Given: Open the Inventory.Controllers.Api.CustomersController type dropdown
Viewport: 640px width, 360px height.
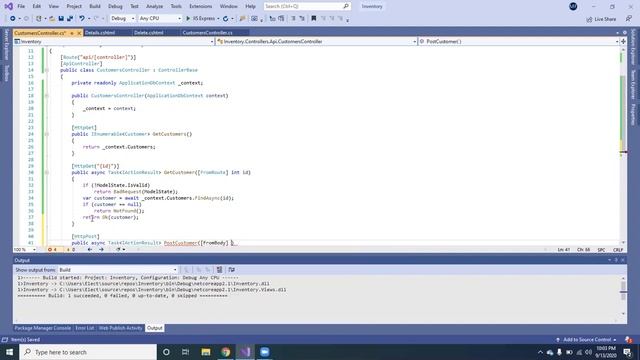Looking at the screenshot, I should coord(316,41).
